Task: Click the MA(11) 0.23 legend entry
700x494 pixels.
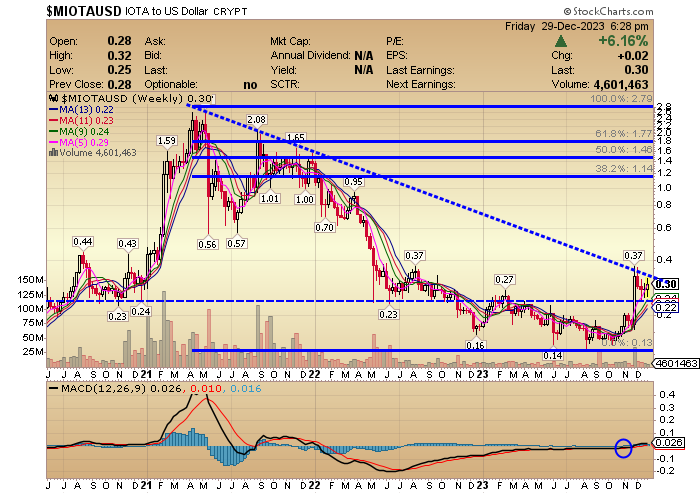Action: pos(81,120)
